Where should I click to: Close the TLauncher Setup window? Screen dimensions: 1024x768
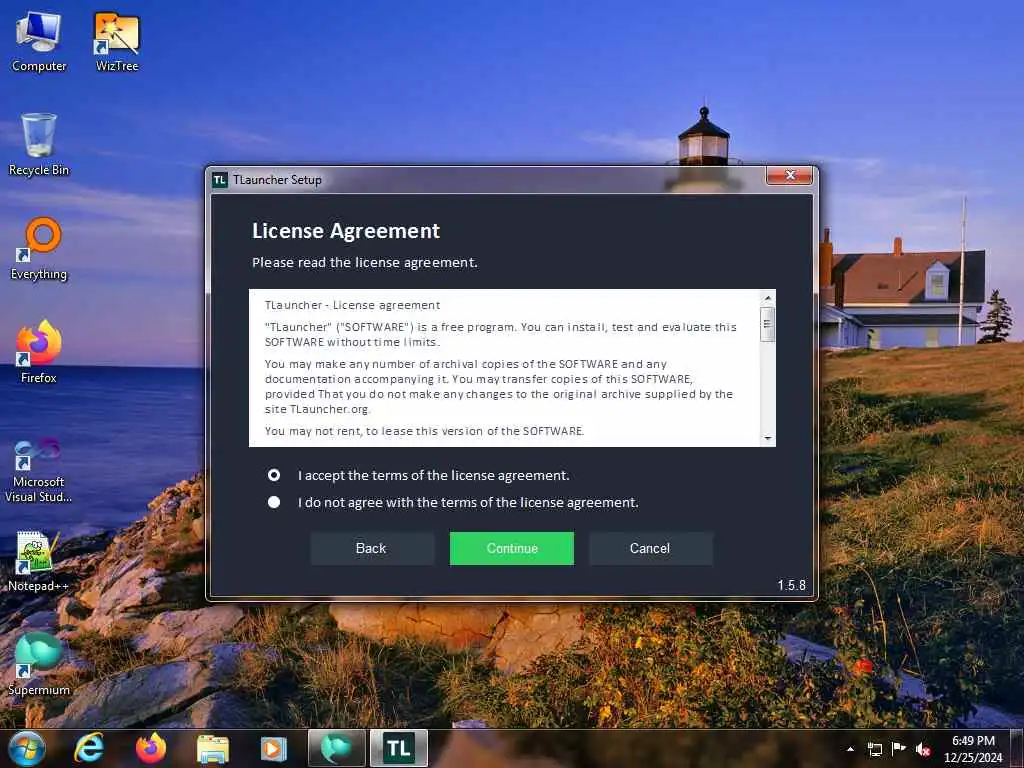pyautogui.click(x=790, y=175)
